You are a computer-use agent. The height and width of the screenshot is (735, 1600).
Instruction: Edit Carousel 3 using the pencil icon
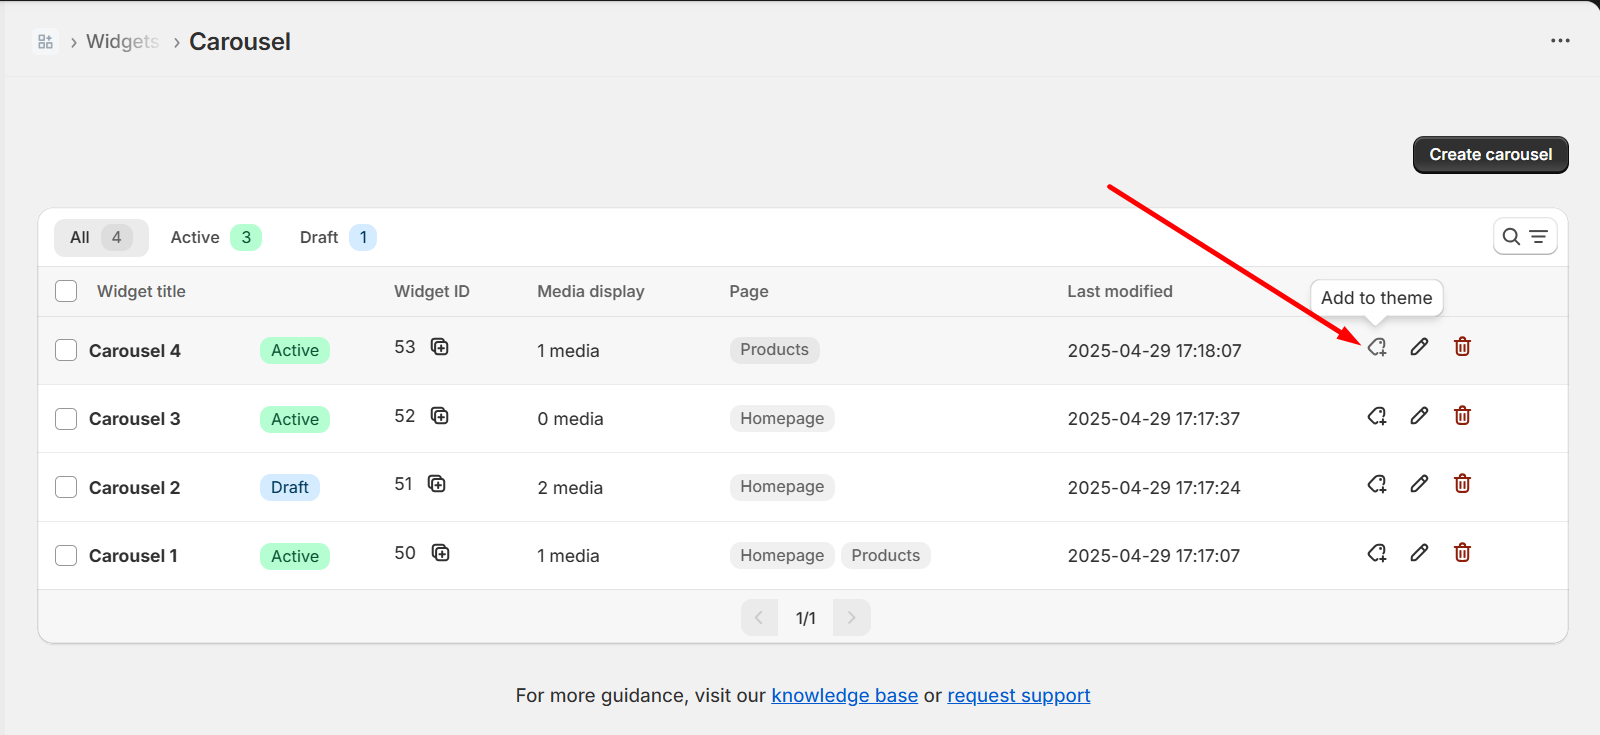(1419, 416)
